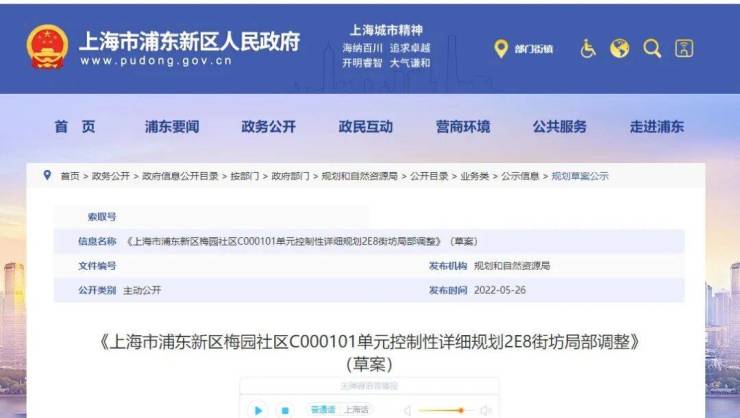The image size is (740, 418).
Task: Click the publish date 2022-05-26
Action: pos(500,290)
